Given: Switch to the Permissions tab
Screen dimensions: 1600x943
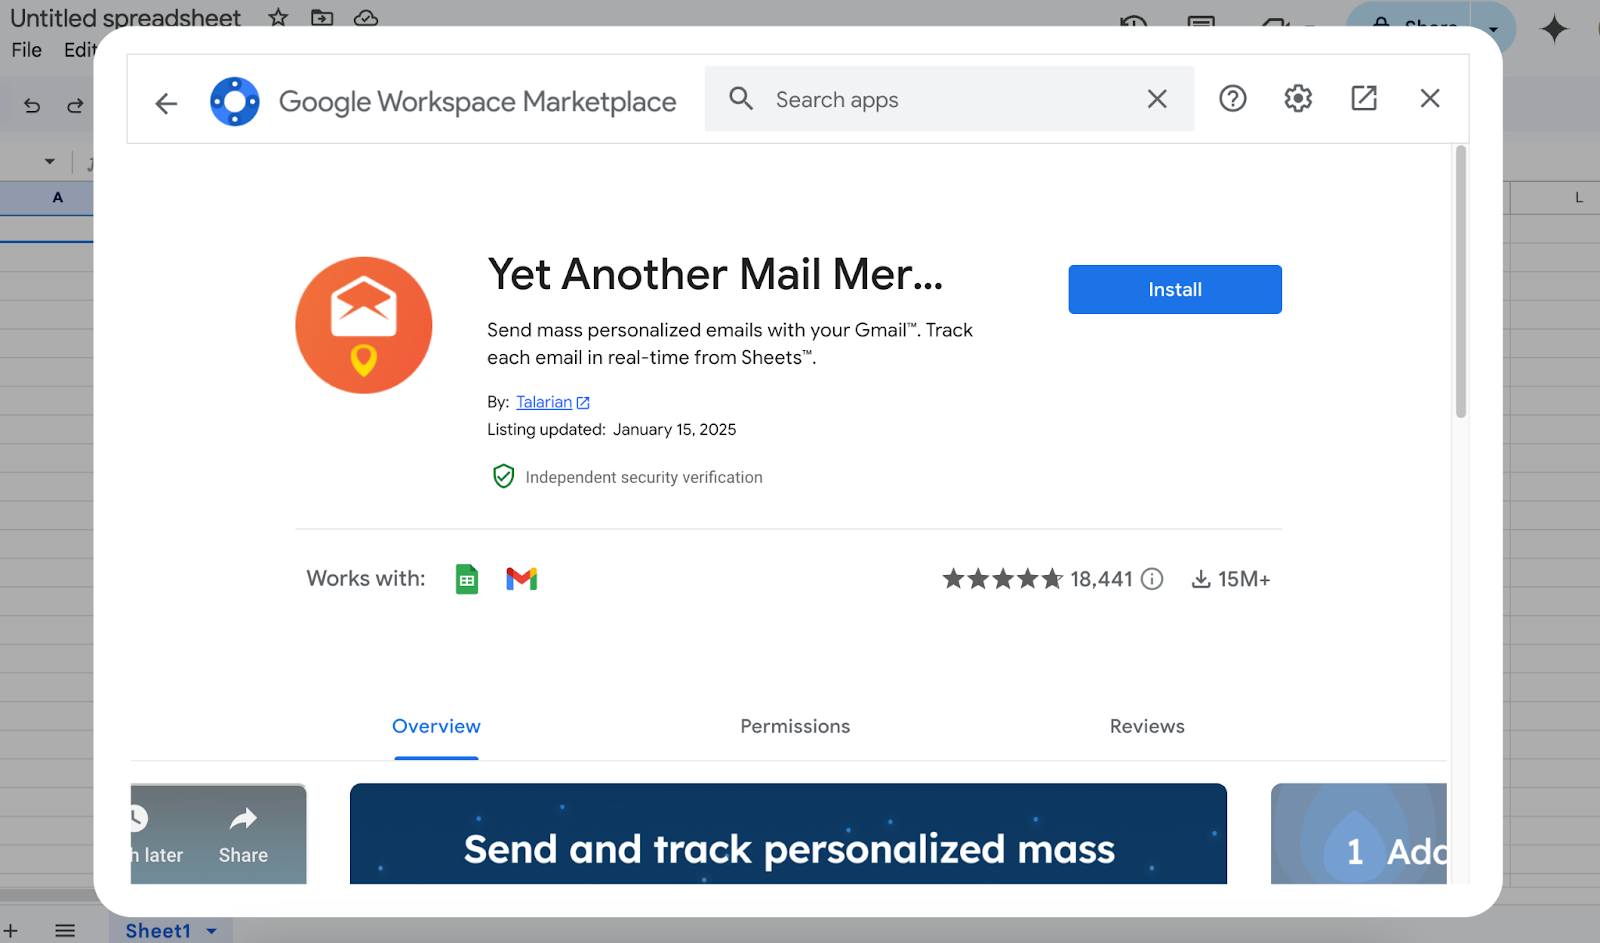Looking at the screenshot, I should pyautogui.click(x=795, y=727).
